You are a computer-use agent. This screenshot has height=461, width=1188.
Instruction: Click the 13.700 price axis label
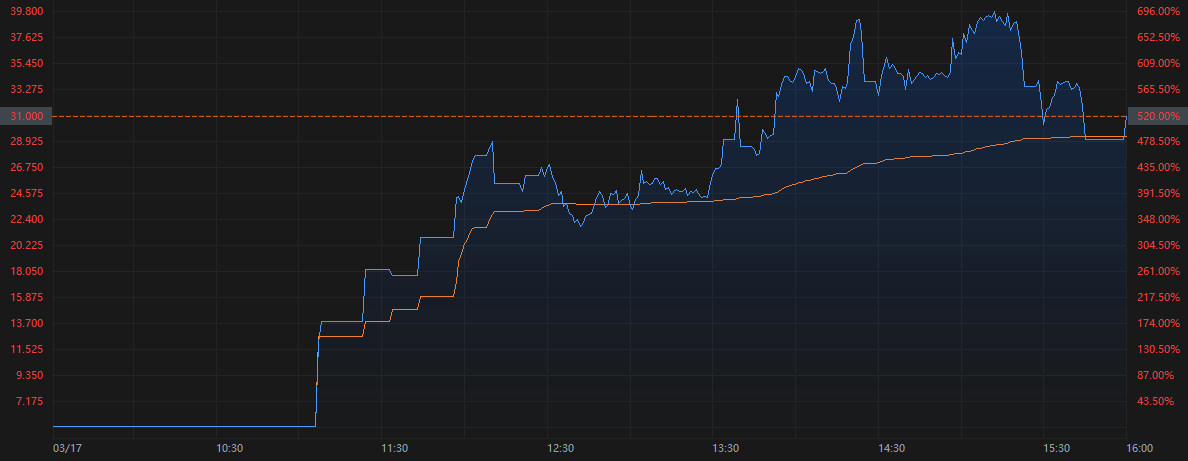[x=27, y=324]
